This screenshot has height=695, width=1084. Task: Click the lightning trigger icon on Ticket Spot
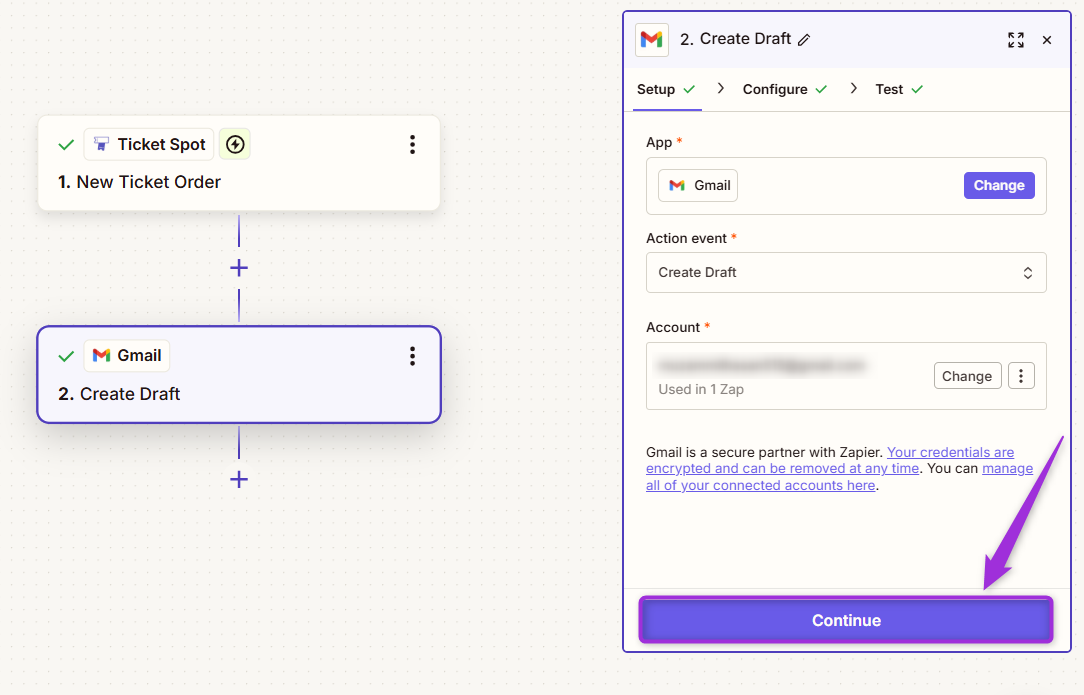pyautogui.click(x=235, y=144)
